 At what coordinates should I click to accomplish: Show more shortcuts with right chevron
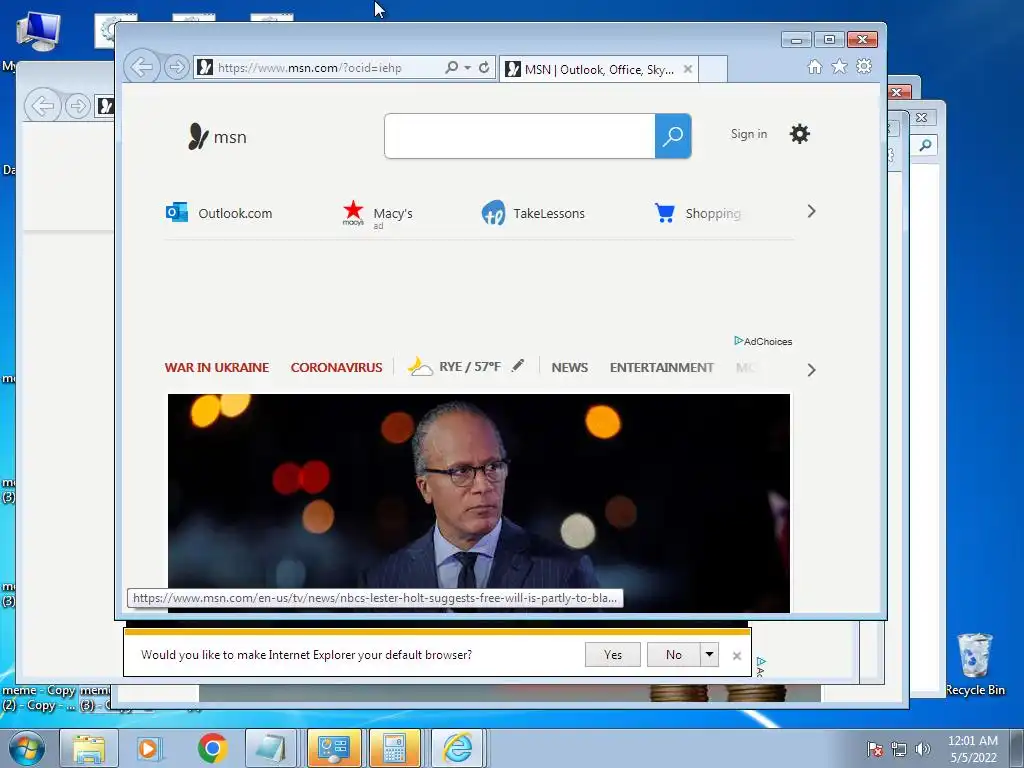point(811,211)
